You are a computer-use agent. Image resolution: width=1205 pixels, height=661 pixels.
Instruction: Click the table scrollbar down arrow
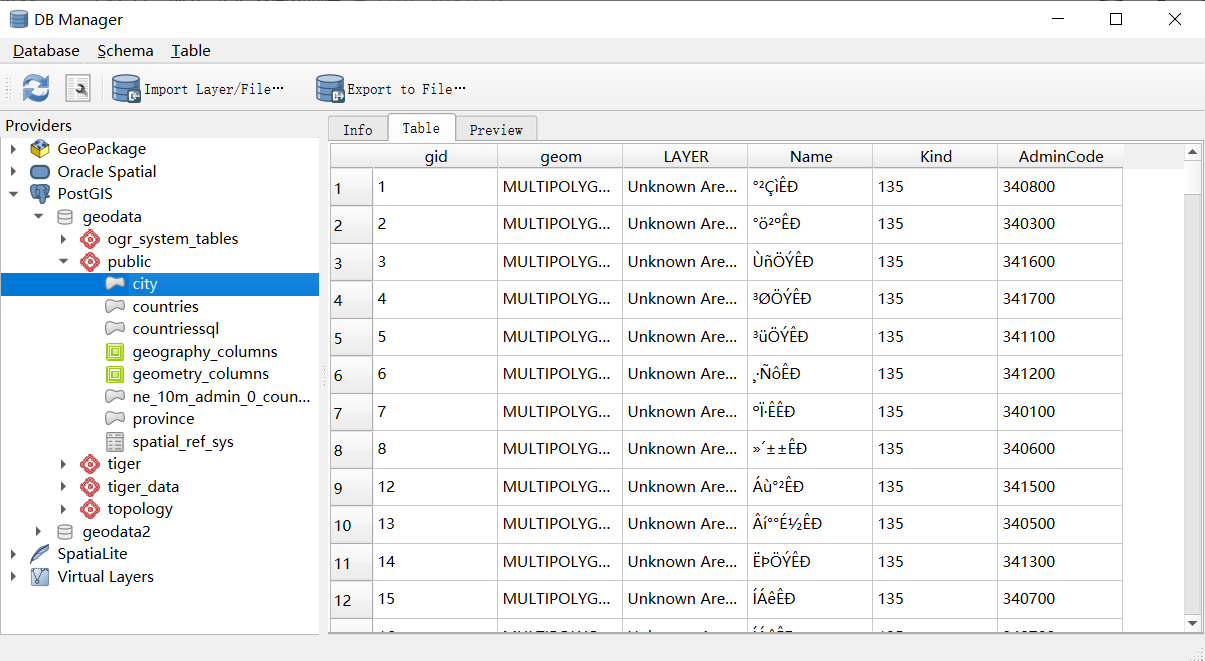tap(1193, 621)
